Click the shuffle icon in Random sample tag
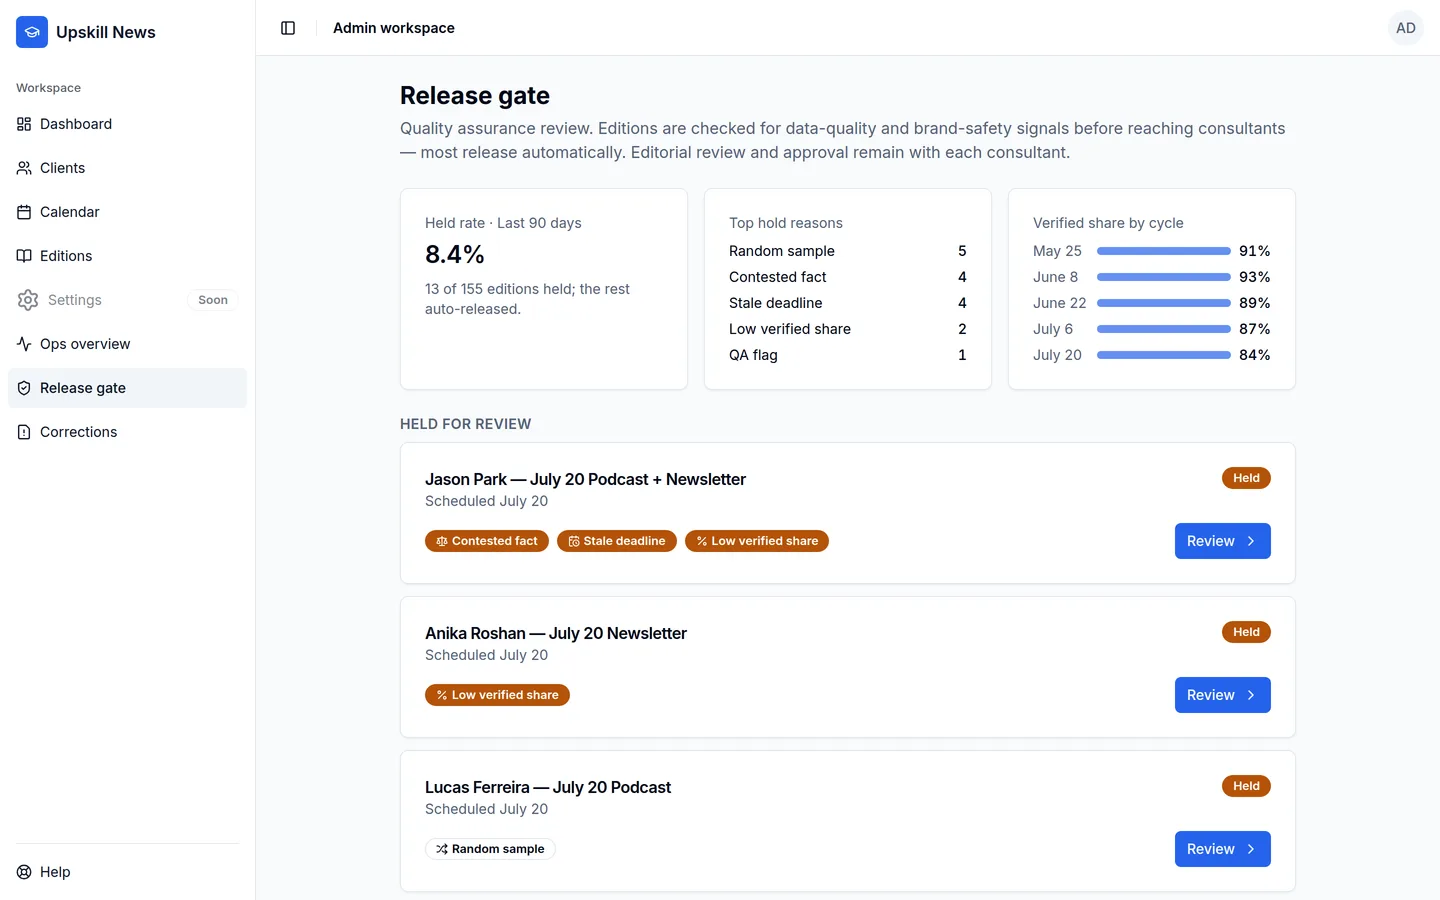This screenshot has height=900, width=1440. (x=442, y=849)
